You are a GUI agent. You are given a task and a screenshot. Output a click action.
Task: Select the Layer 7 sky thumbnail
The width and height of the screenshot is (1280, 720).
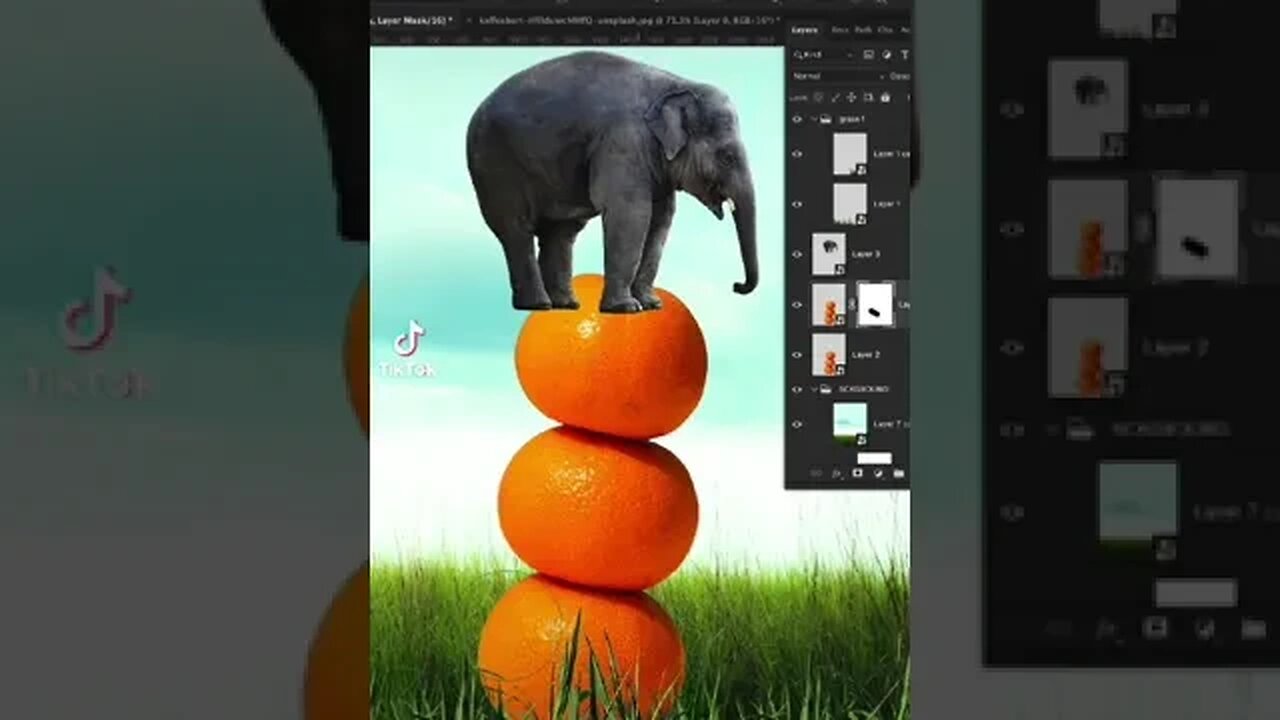[850, 423]
